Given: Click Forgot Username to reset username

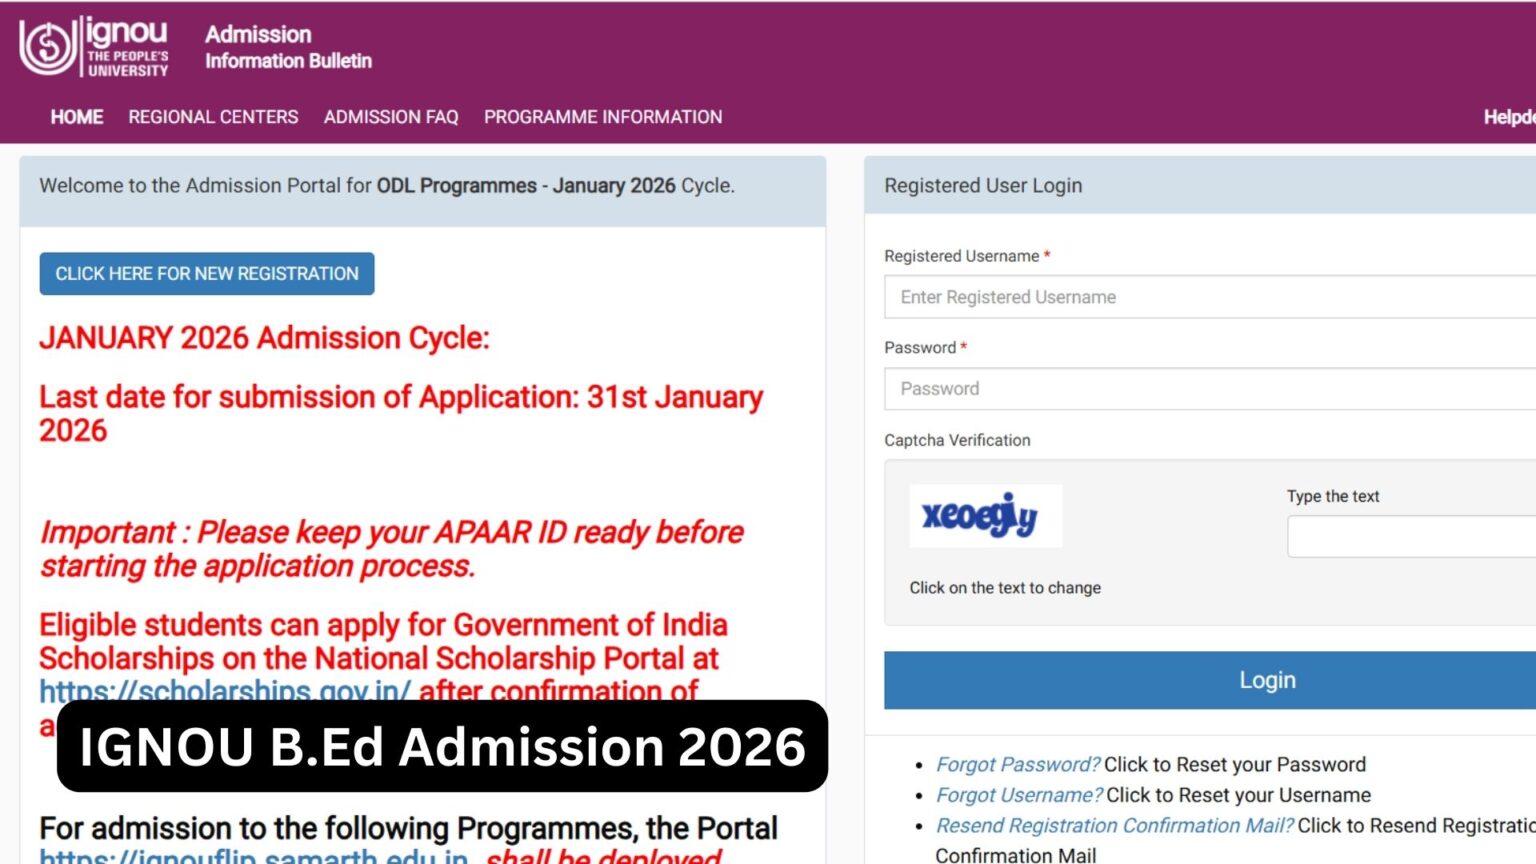Looking at the screenshot, I should click(x=1018, y=795).
